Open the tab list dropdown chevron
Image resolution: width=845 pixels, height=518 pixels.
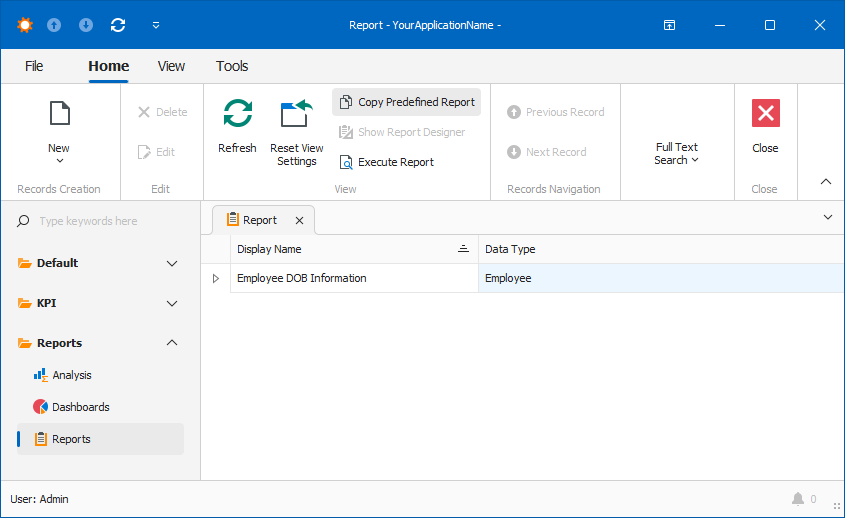coord(828,217)
